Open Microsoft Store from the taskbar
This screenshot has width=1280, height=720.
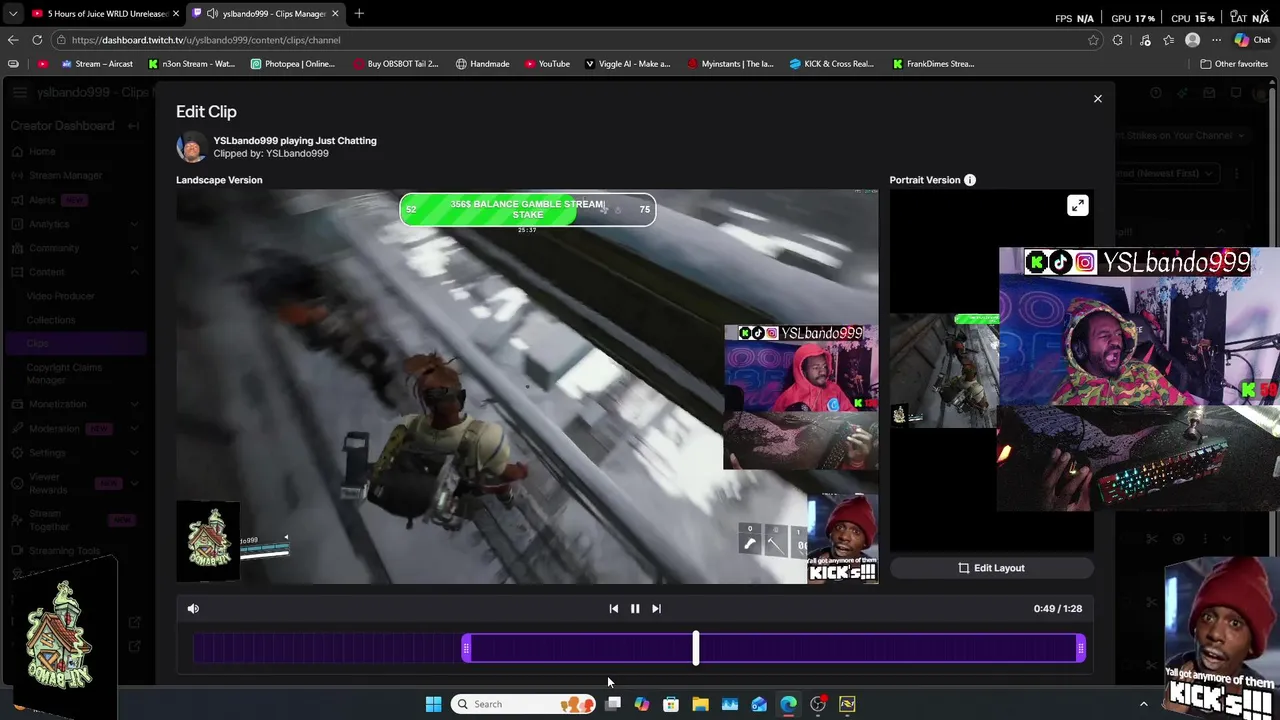point(671,704)
